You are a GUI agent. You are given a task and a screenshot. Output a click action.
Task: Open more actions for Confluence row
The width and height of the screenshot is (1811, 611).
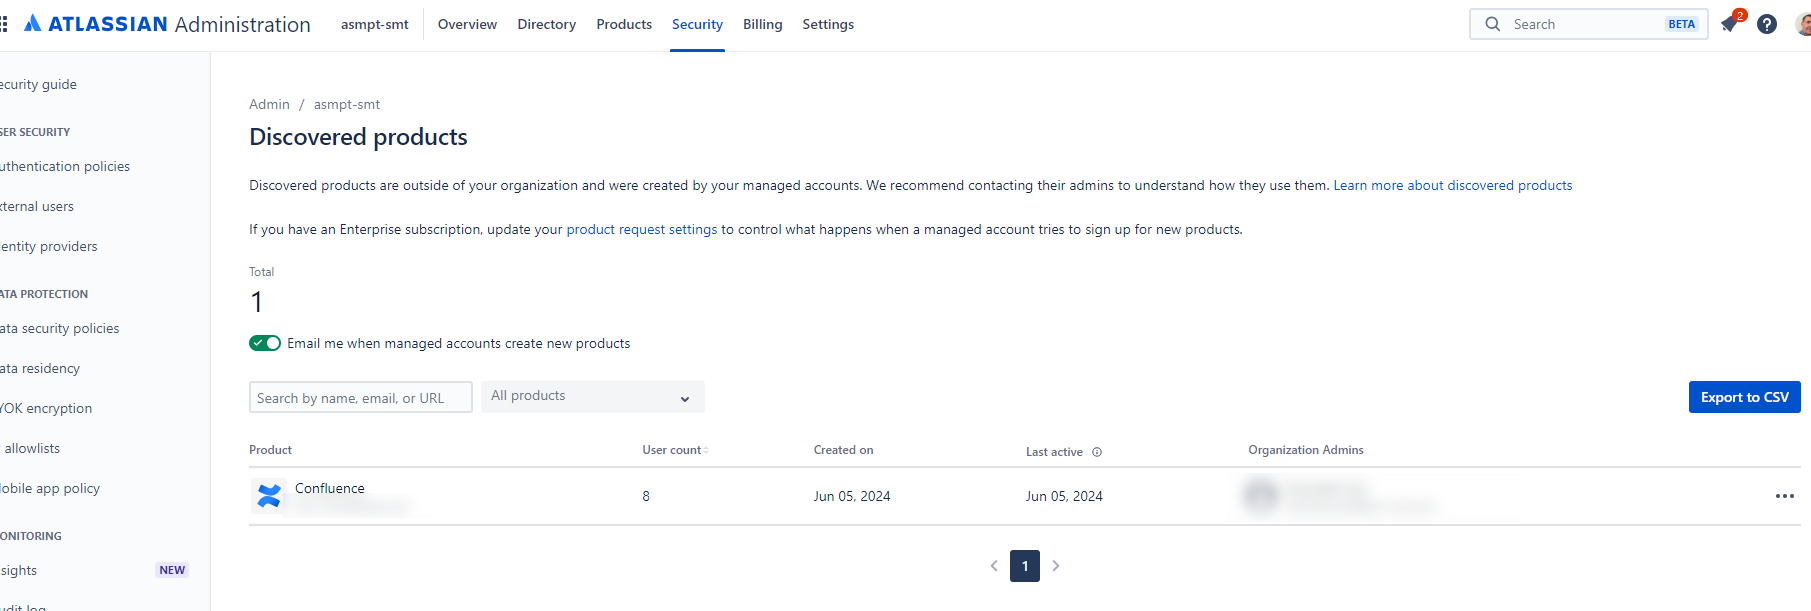coord(1784,496)
